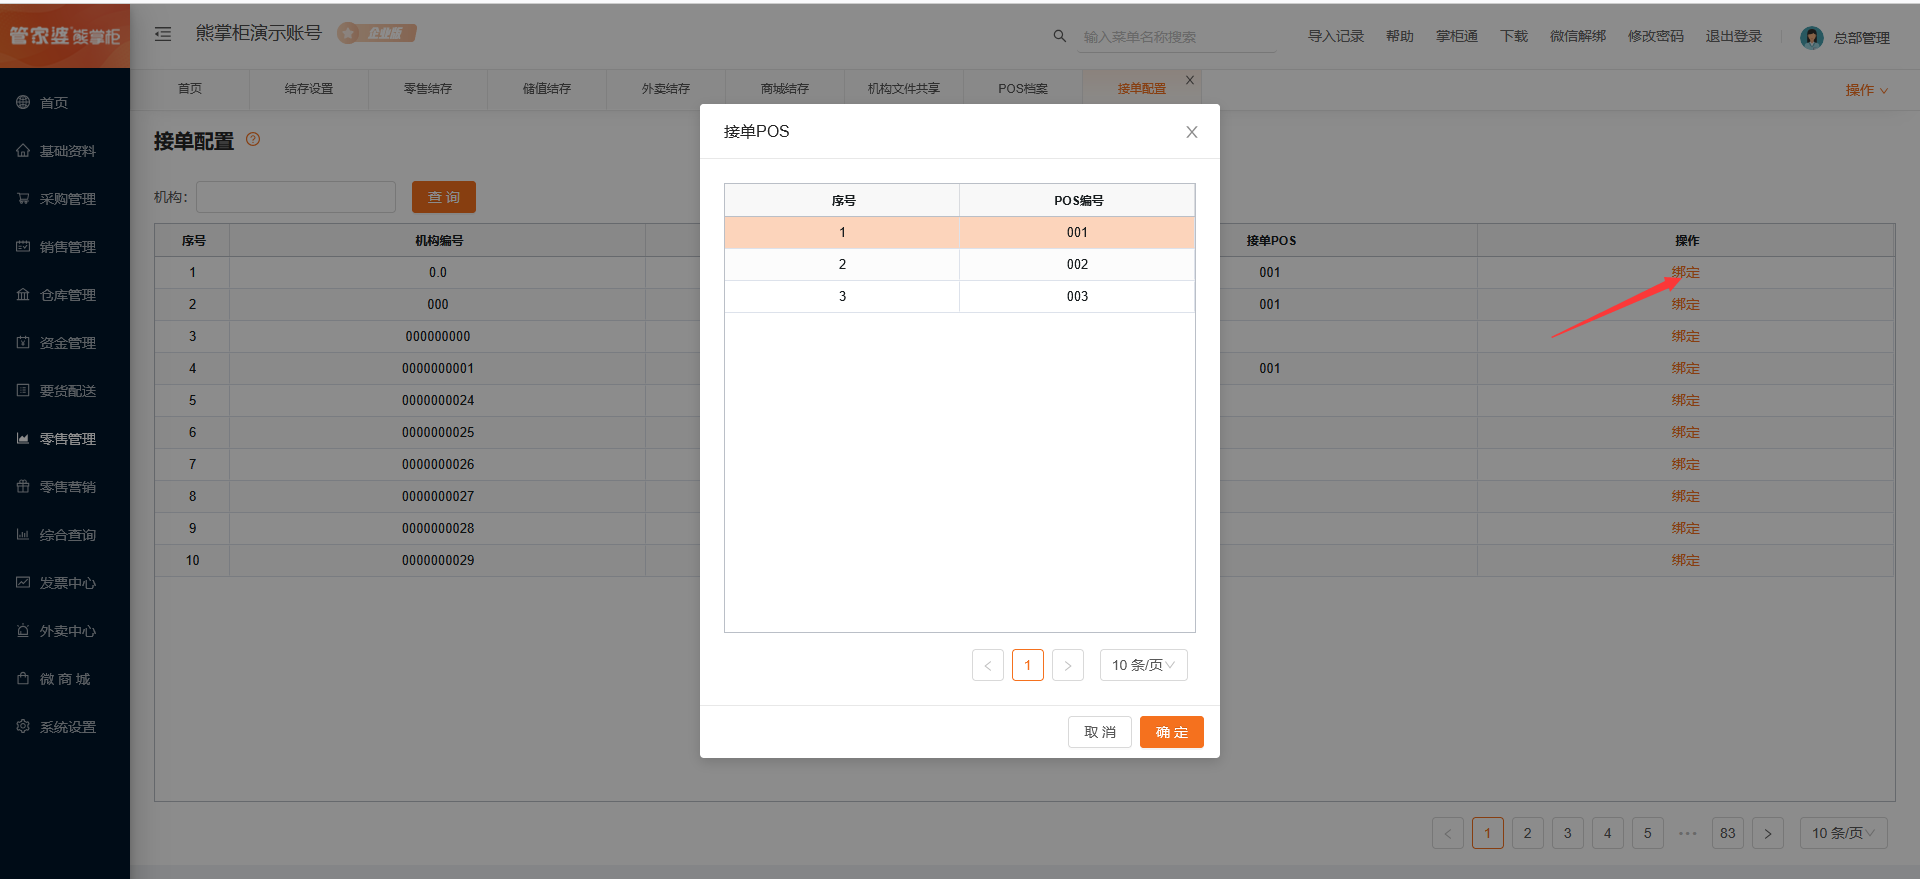
Task: Switch to the 商城结存 tab
Action: pyautogui.click(x=785, y=89)
